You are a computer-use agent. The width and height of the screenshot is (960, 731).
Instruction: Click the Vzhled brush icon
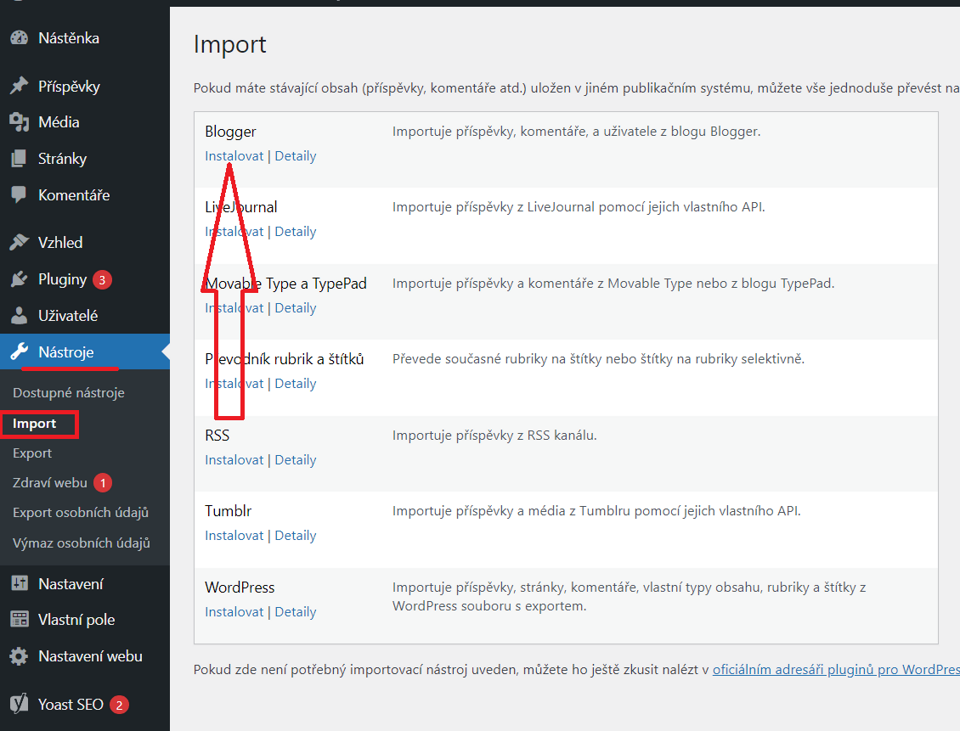click(x=19, y=242)
